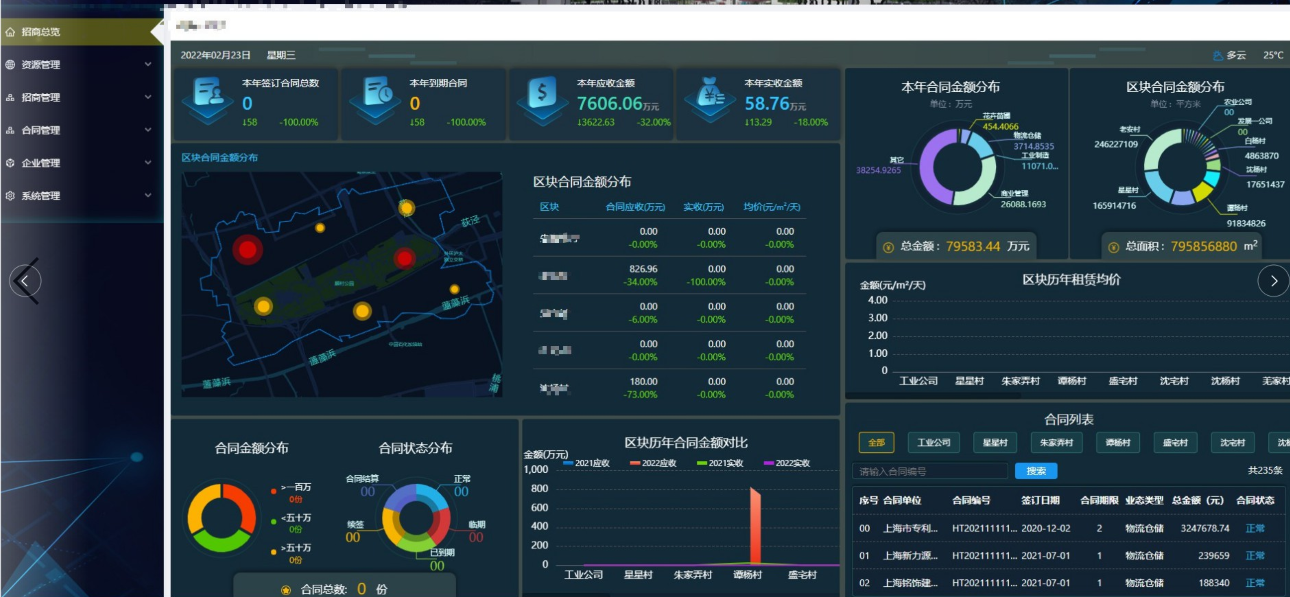Toggle the 2021应收 legend series
The image size is (1290, 597).
(x=586, y=463)
